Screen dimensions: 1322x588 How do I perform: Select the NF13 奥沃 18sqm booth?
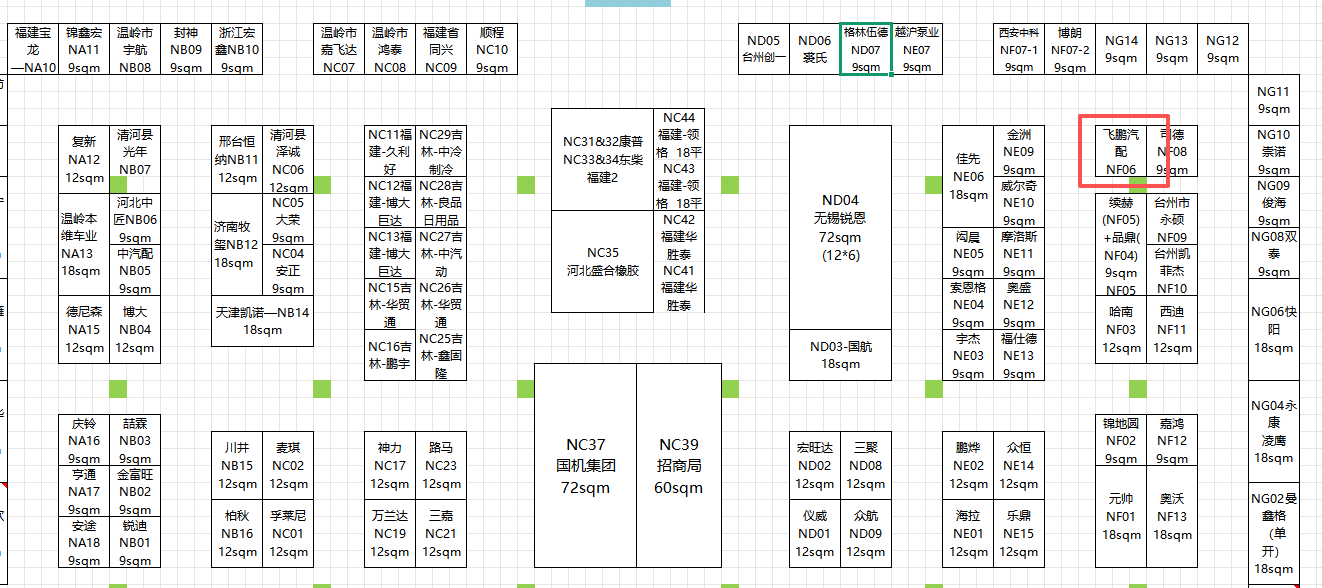[1172, 509]
